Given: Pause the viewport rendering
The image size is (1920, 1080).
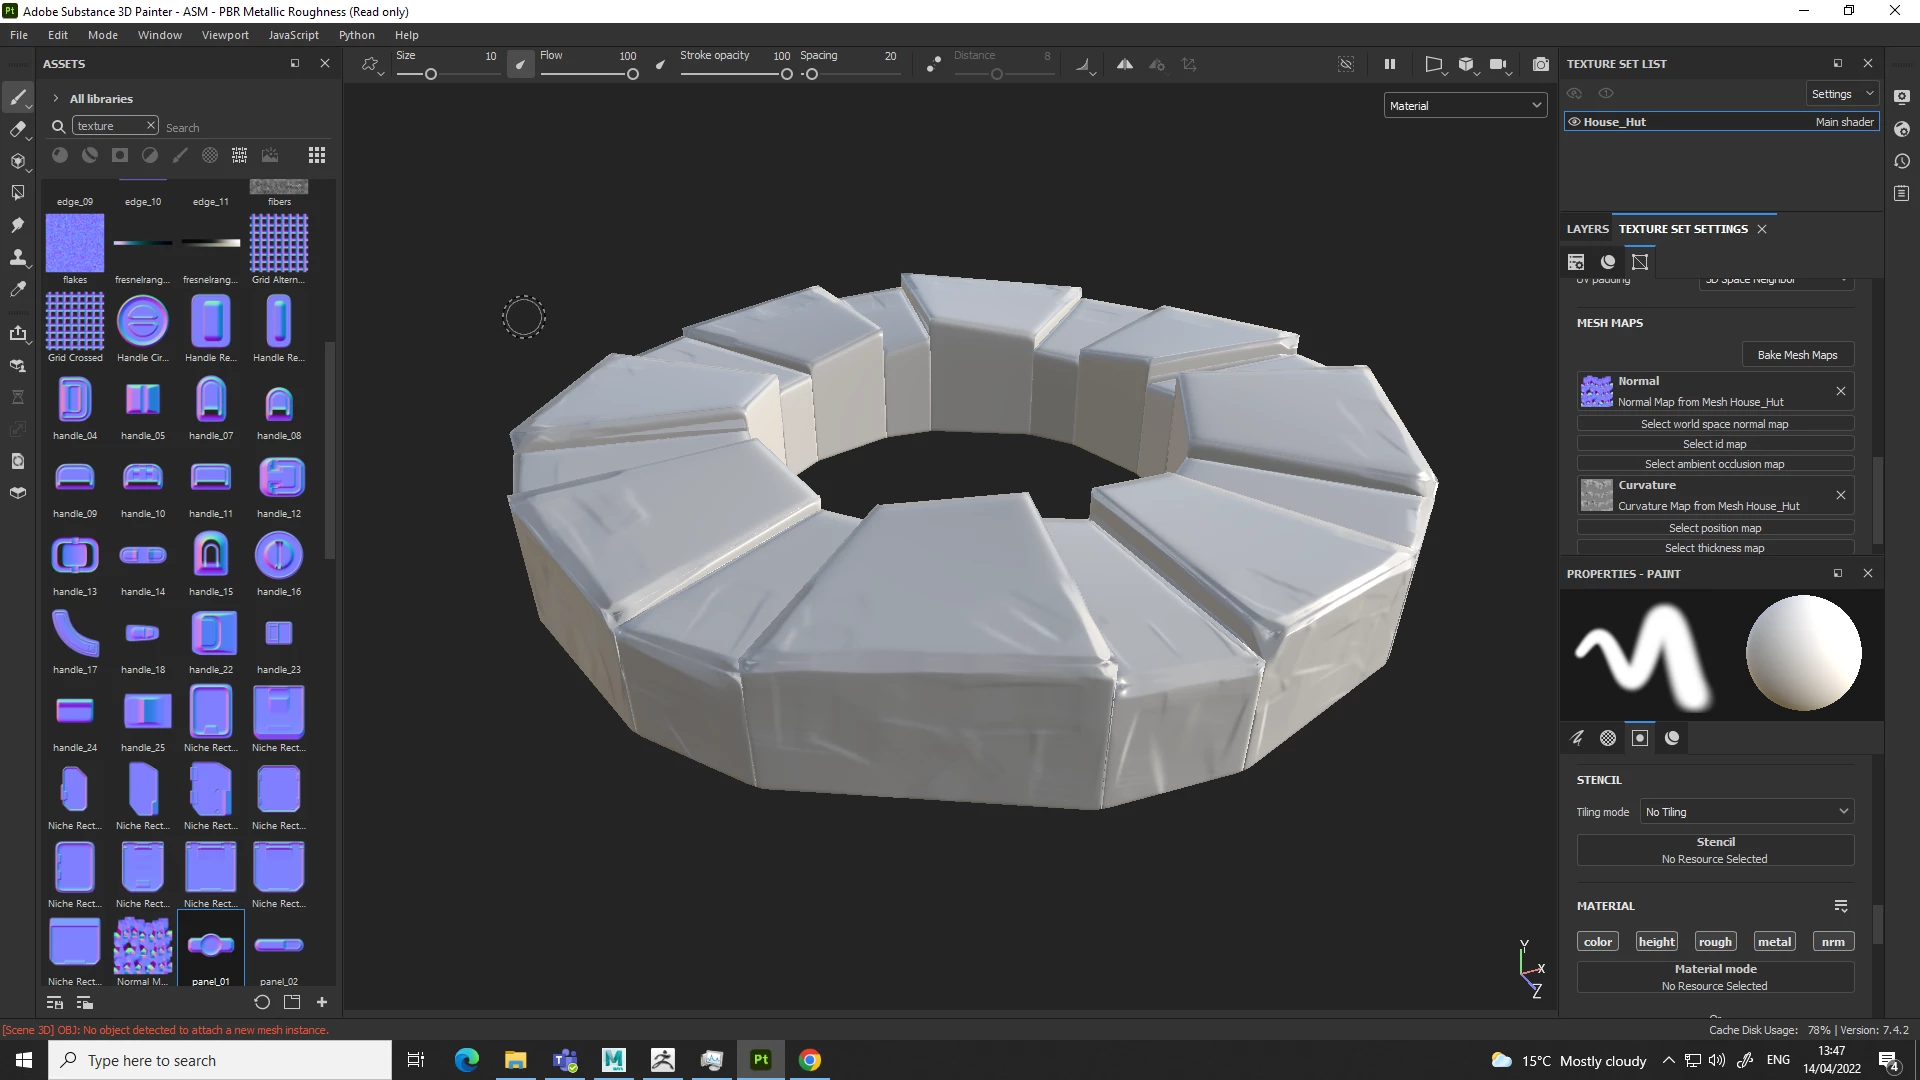Looking at the screenshot, I should 1389,64.
